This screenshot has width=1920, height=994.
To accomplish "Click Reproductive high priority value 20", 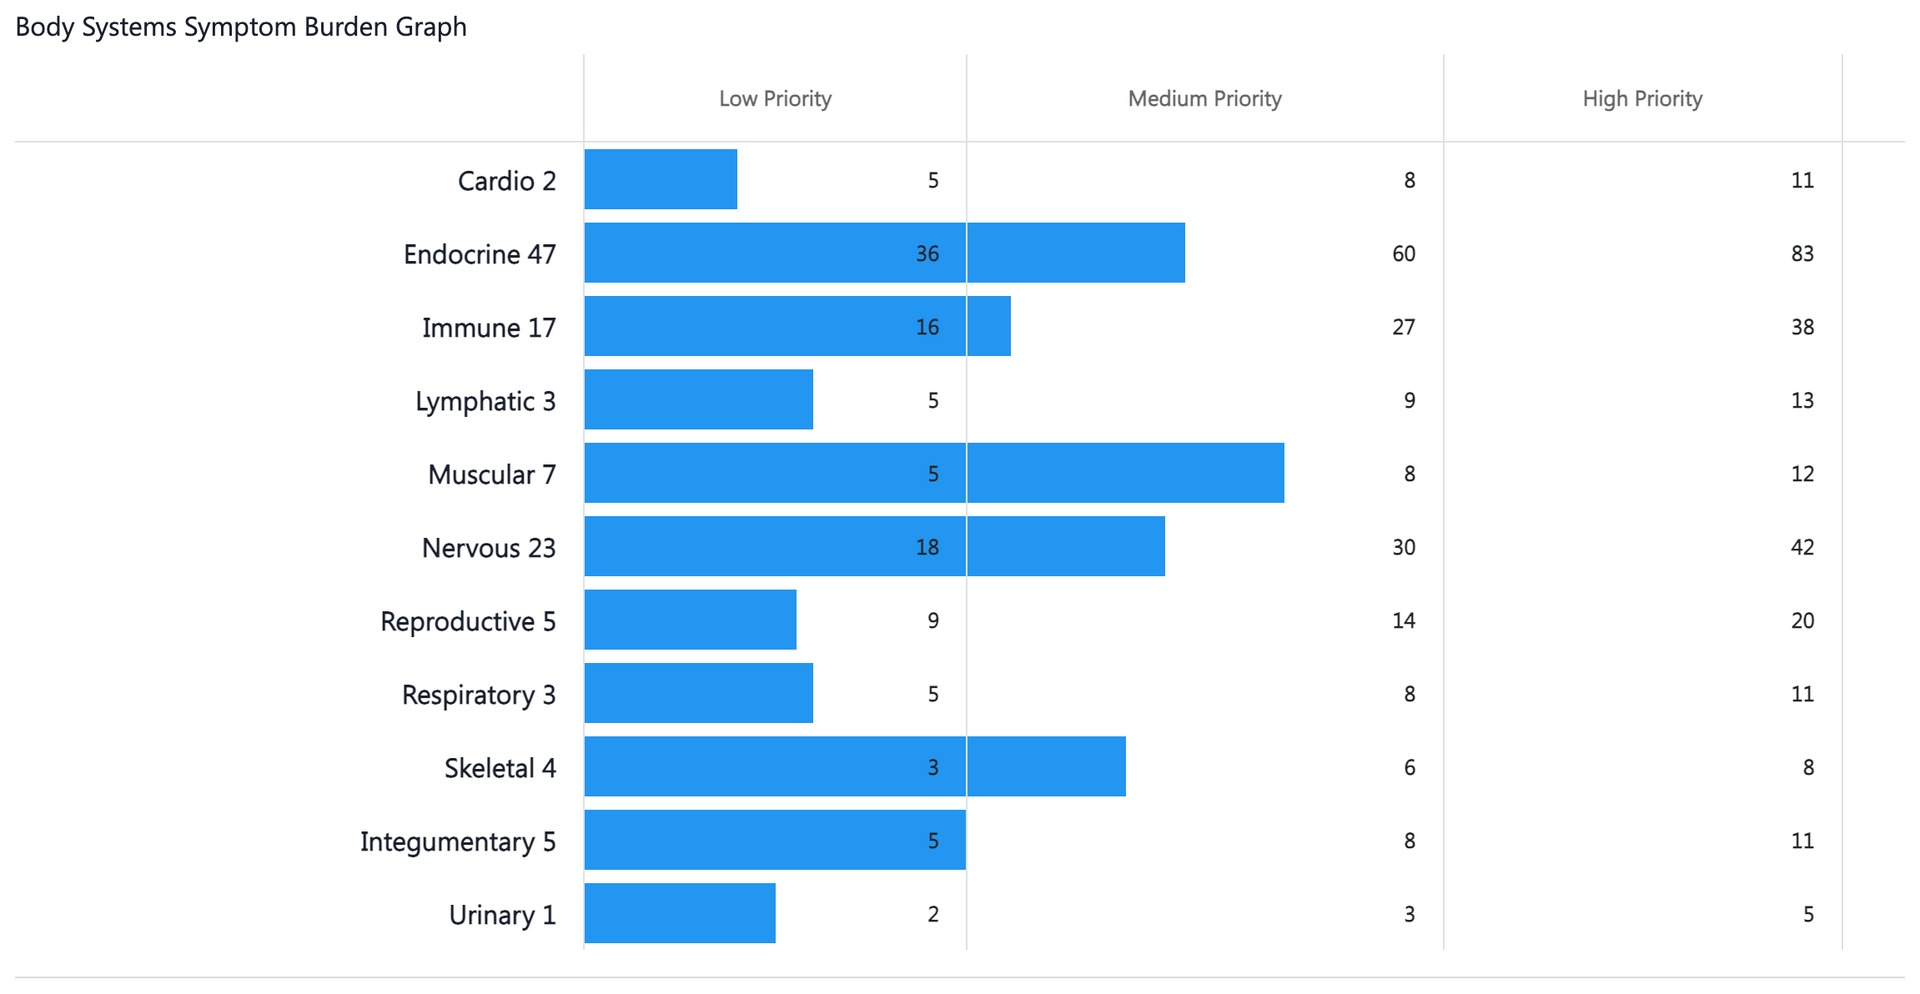I will [1802, 621].
